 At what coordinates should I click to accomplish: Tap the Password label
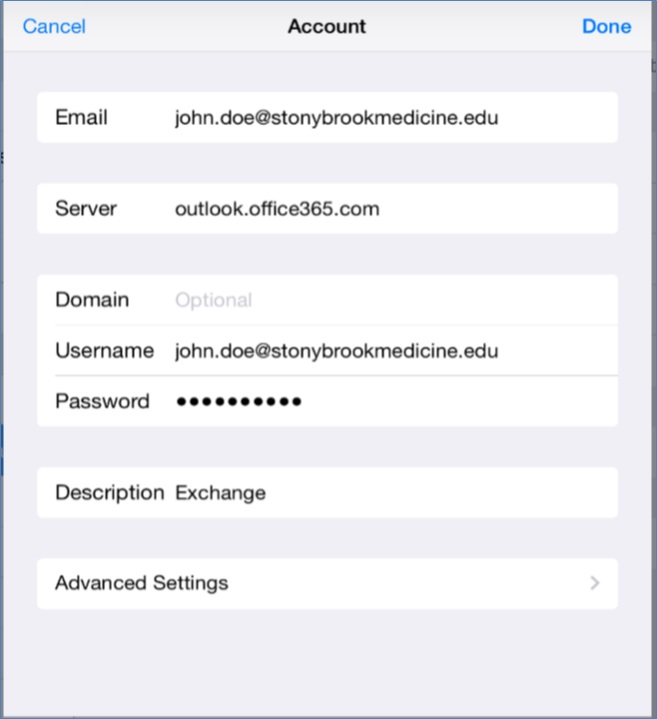point(102,402)
